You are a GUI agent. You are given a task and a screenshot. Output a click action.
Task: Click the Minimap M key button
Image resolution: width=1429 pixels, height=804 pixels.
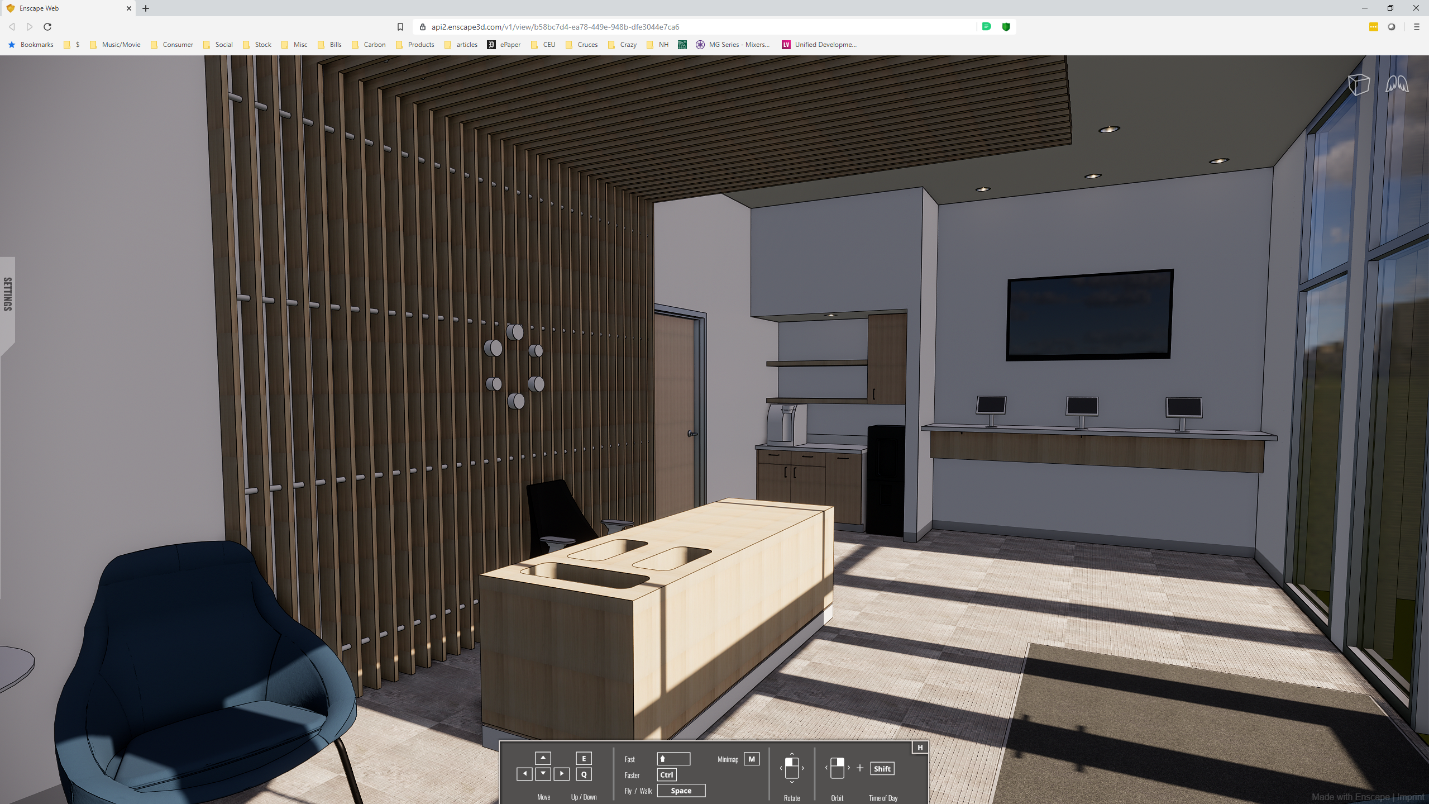751,759
